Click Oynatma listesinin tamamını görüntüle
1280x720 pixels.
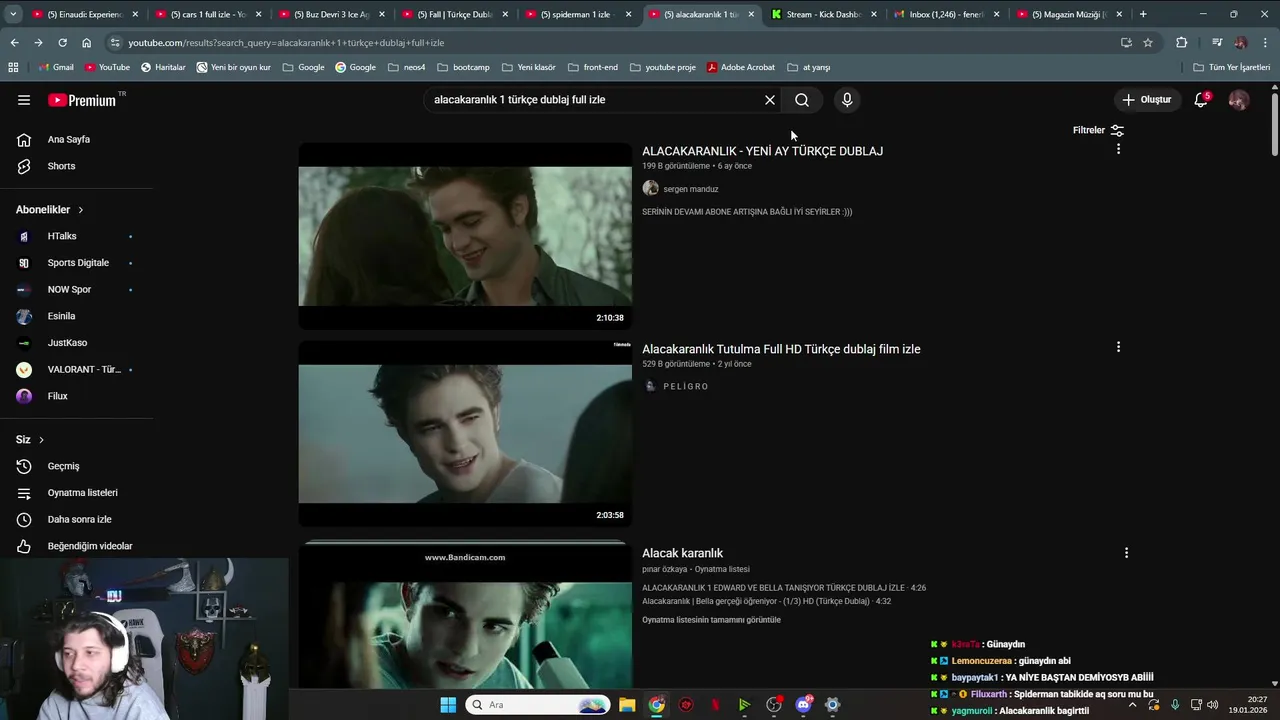point(711,620)
